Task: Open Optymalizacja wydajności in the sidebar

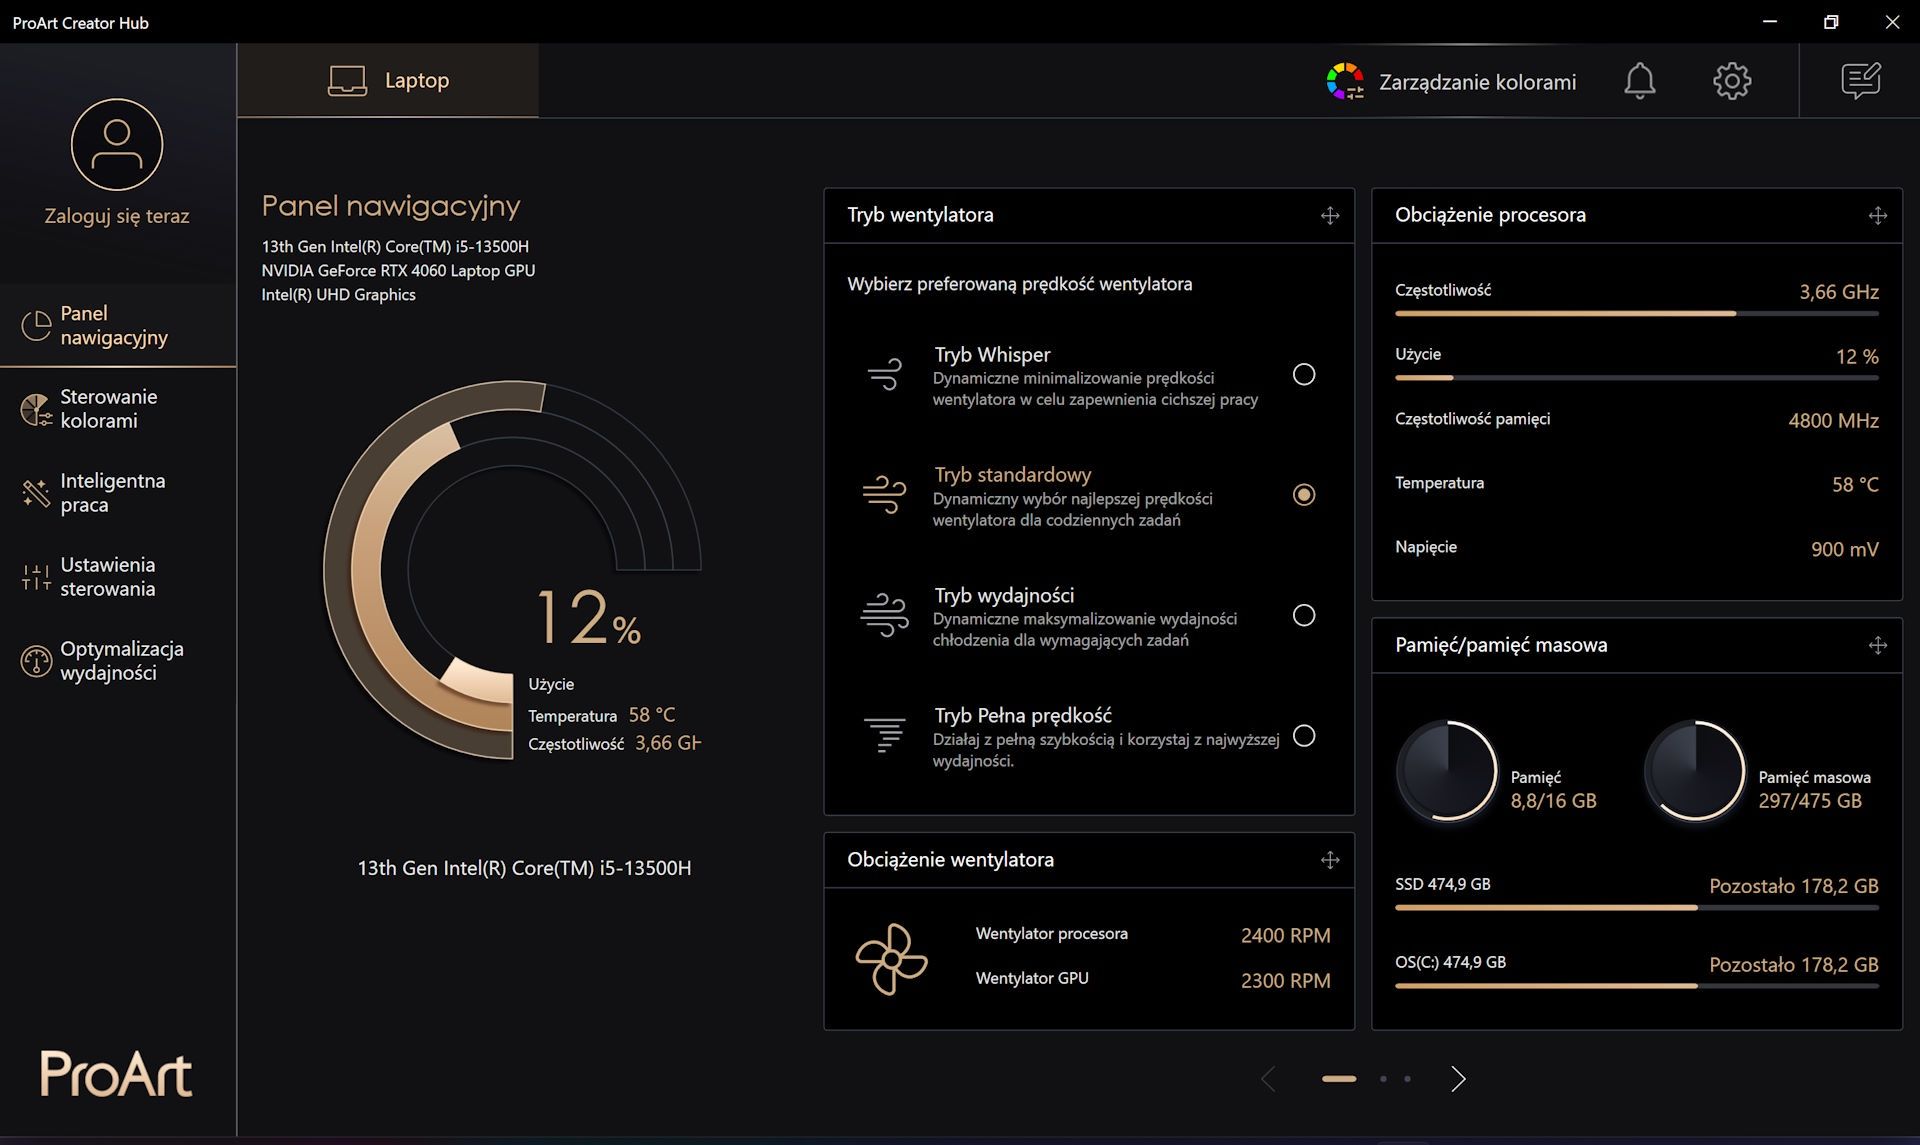Action: click(x=118, y=661)
